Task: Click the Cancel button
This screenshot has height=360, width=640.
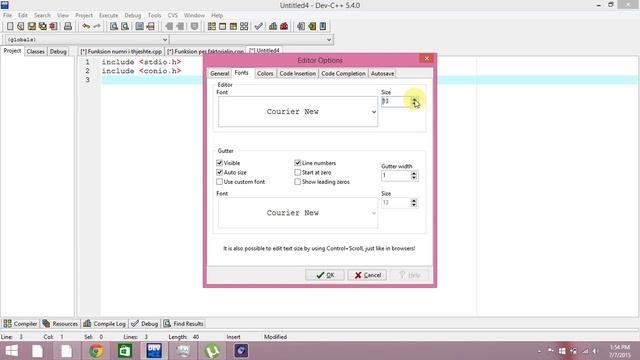Action: coord(367,275)
